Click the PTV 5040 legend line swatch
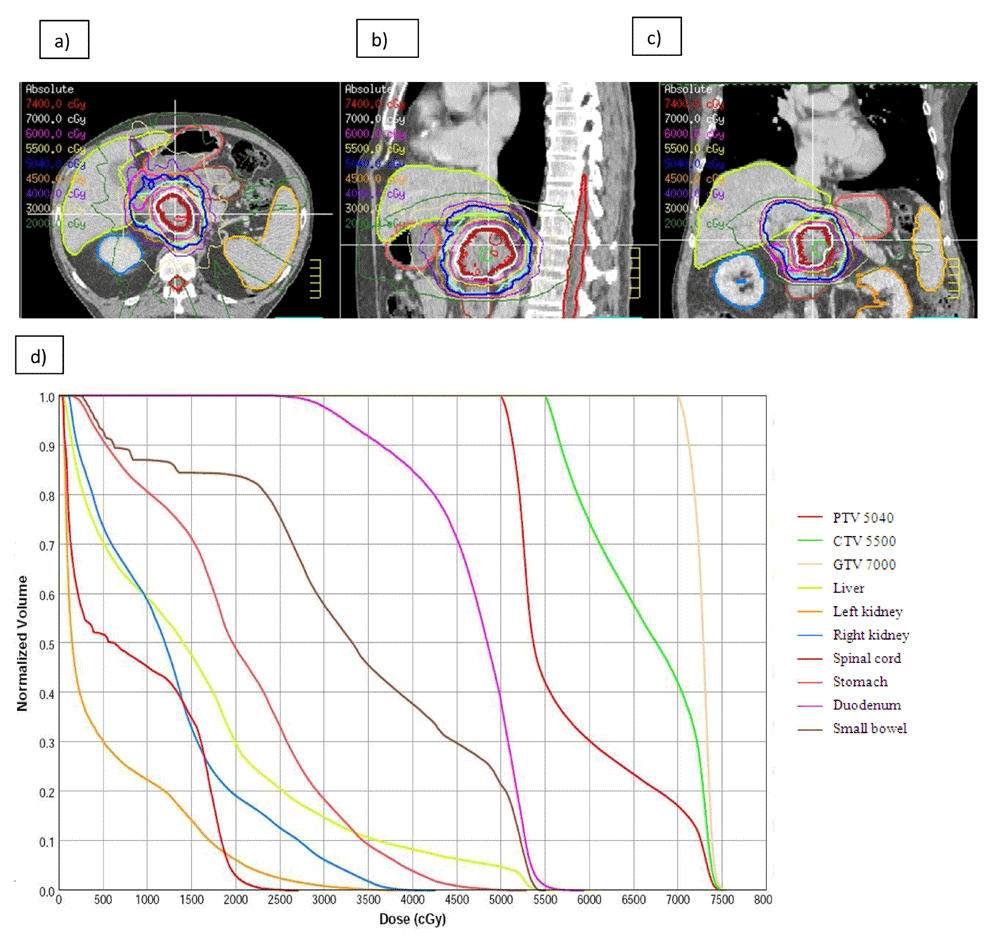 [810, 517]
